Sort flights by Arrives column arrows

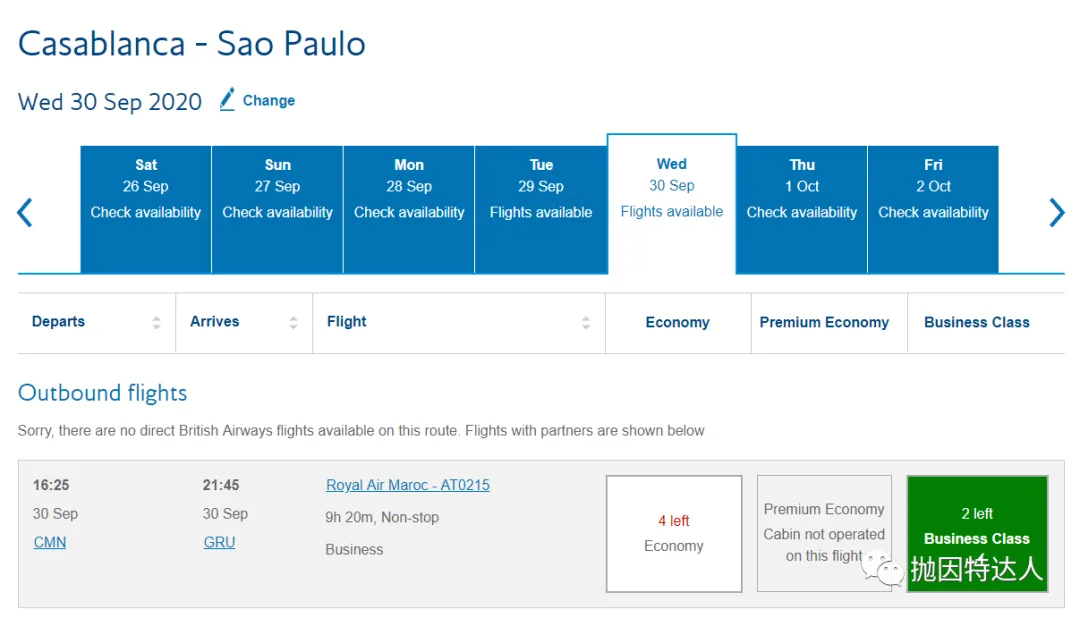[293, 322]
